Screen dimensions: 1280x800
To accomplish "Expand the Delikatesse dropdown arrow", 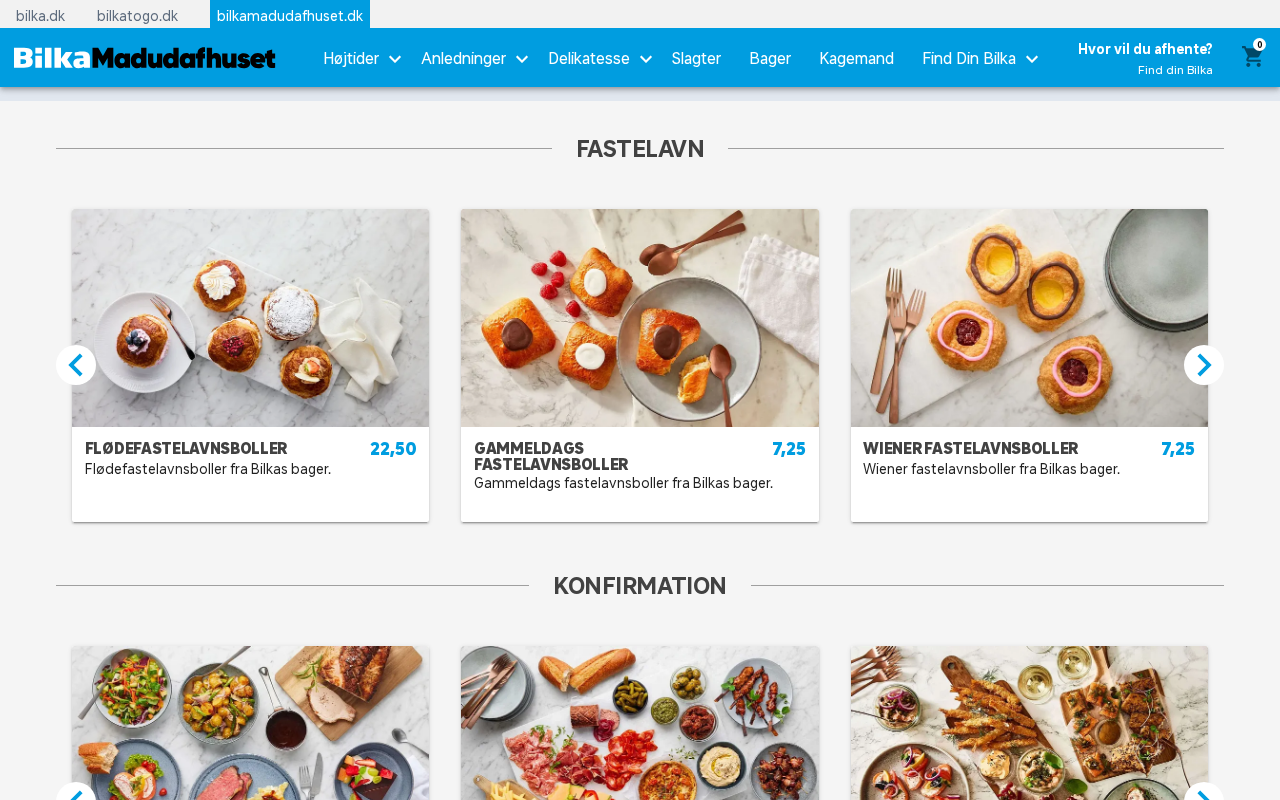I will [646, 59].
